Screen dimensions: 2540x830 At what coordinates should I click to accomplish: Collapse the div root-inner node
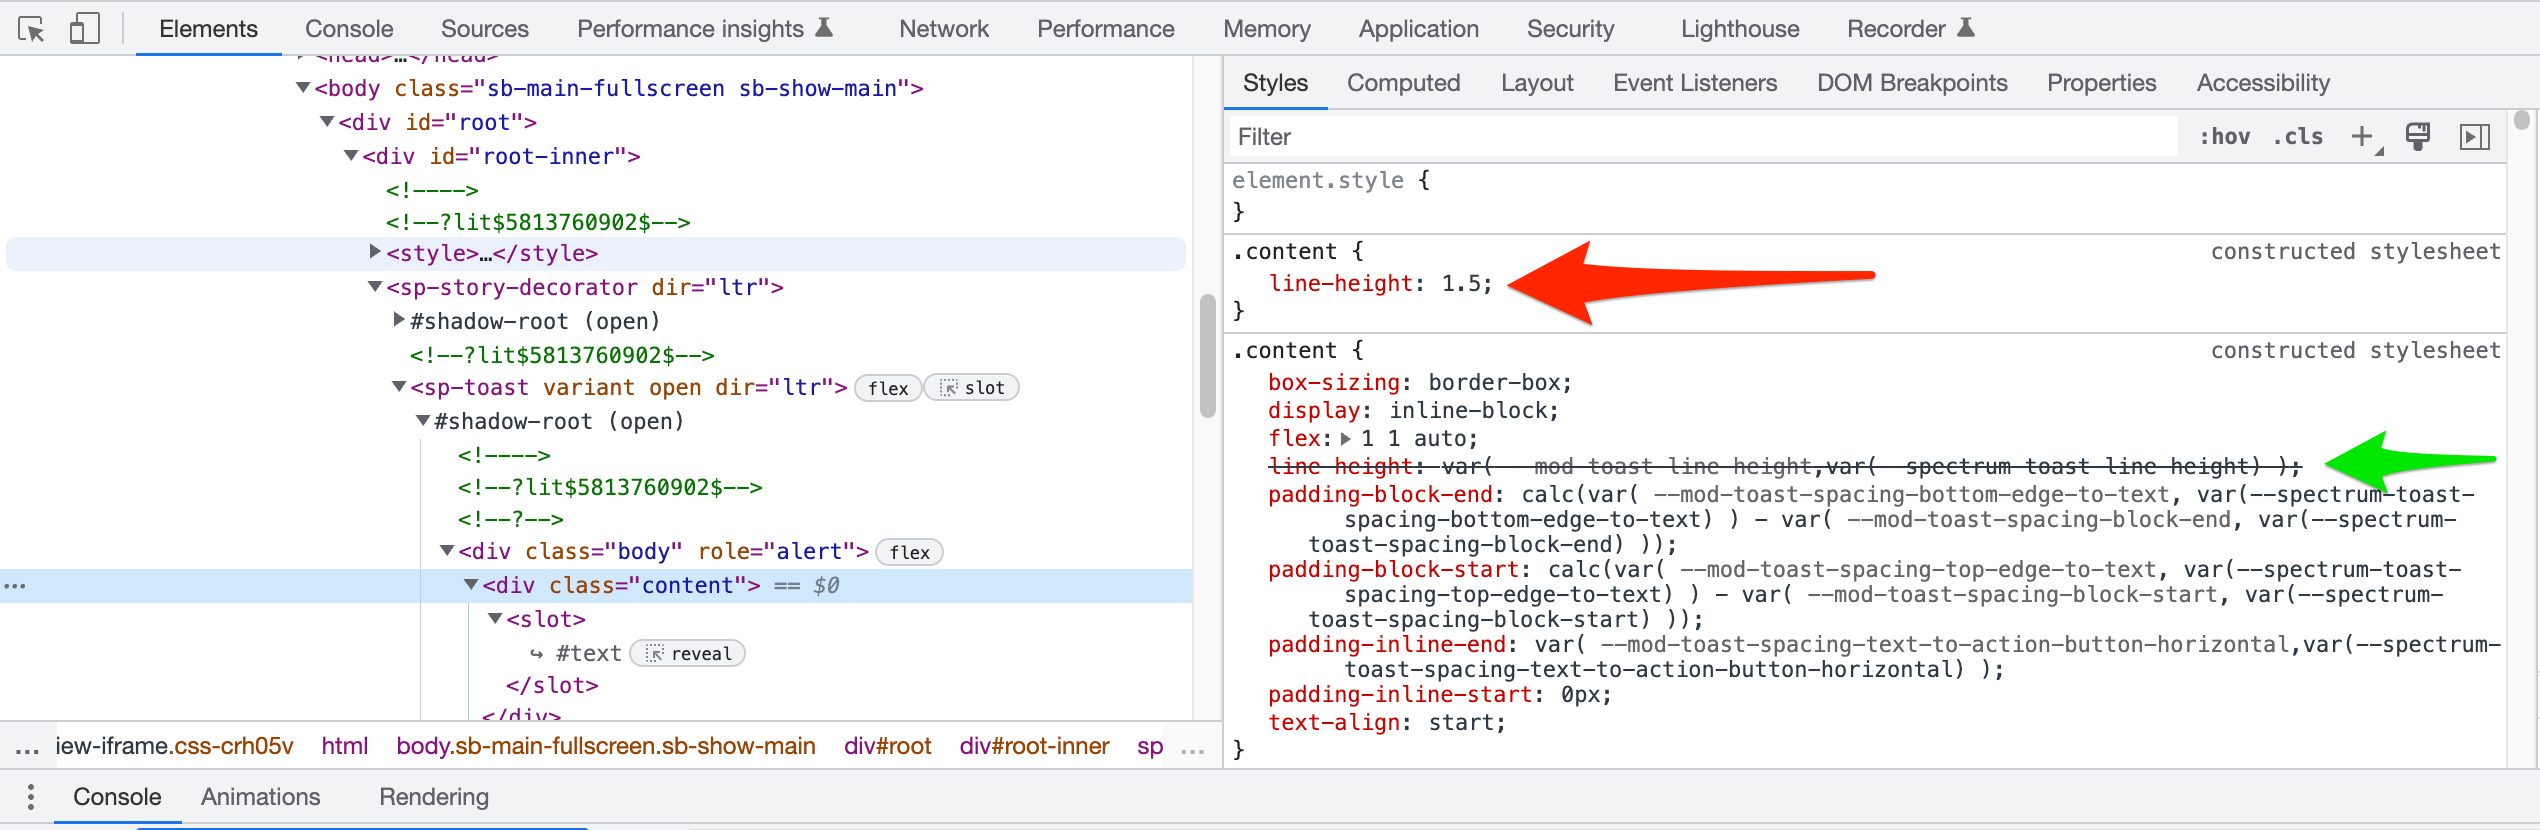coord(351,156)
